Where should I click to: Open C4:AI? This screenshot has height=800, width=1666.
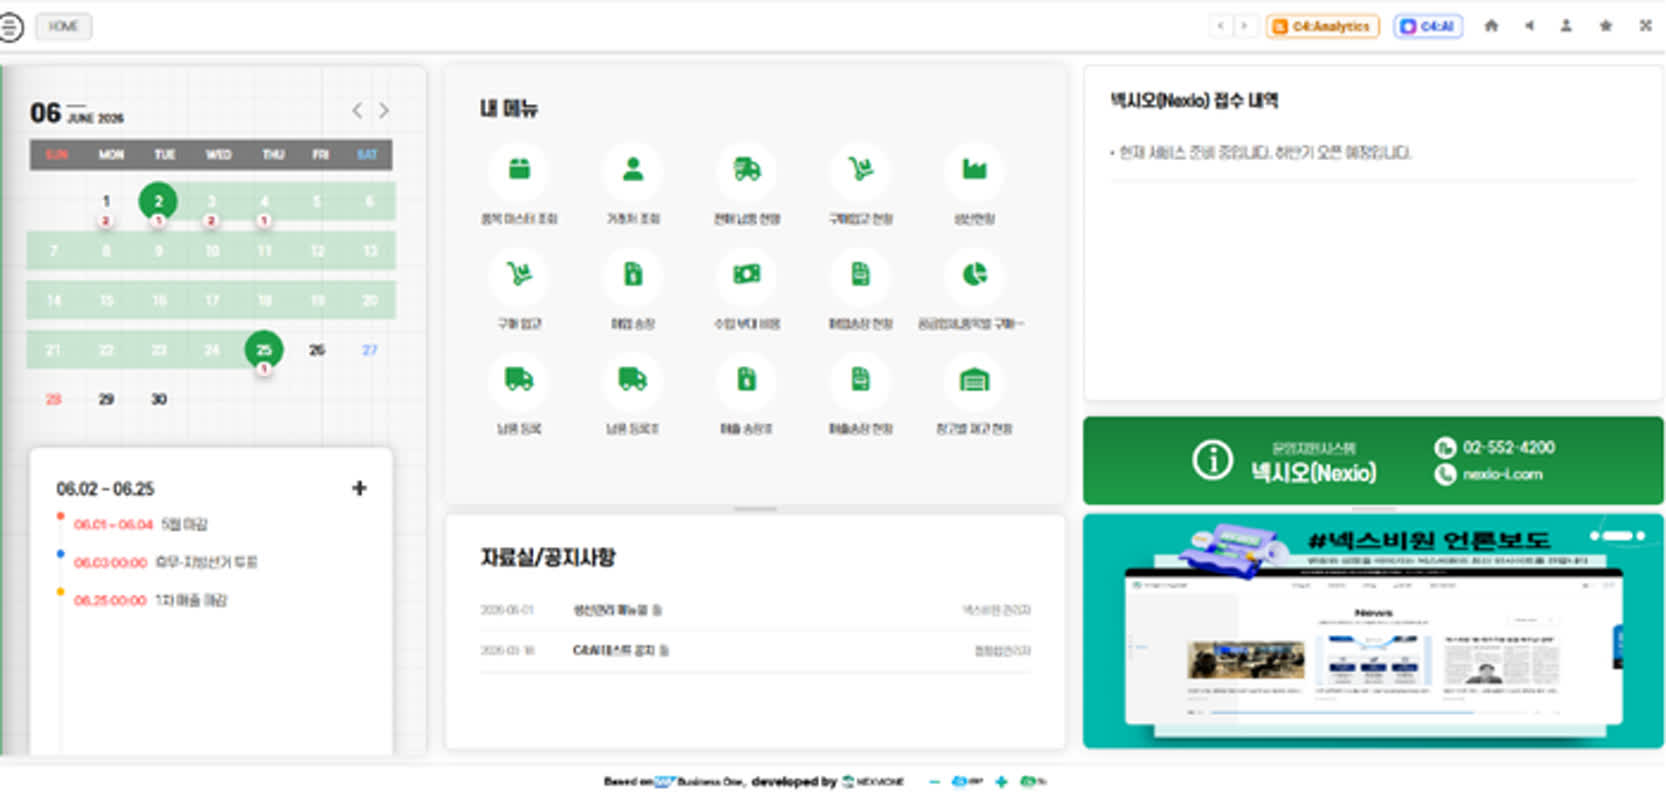pyautogui.click(x=1428, y=26)
